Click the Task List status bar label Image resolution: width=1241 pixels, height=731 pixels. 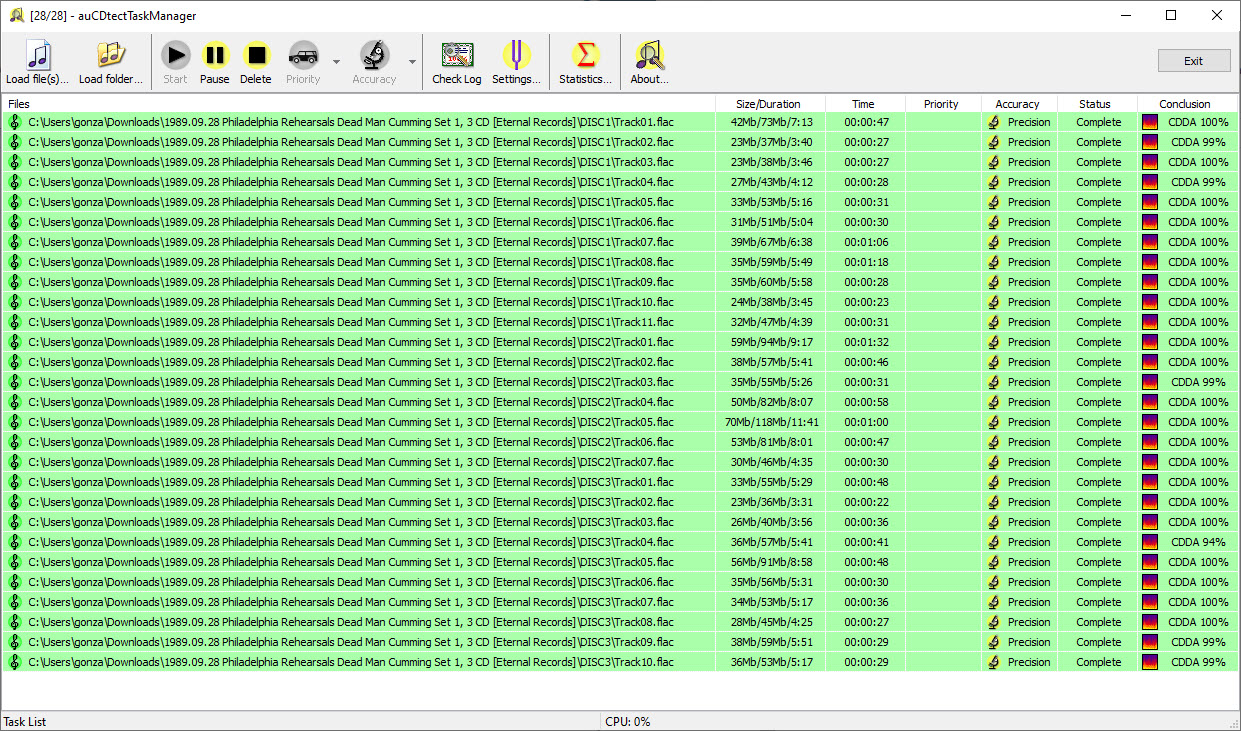pos(25,722)
